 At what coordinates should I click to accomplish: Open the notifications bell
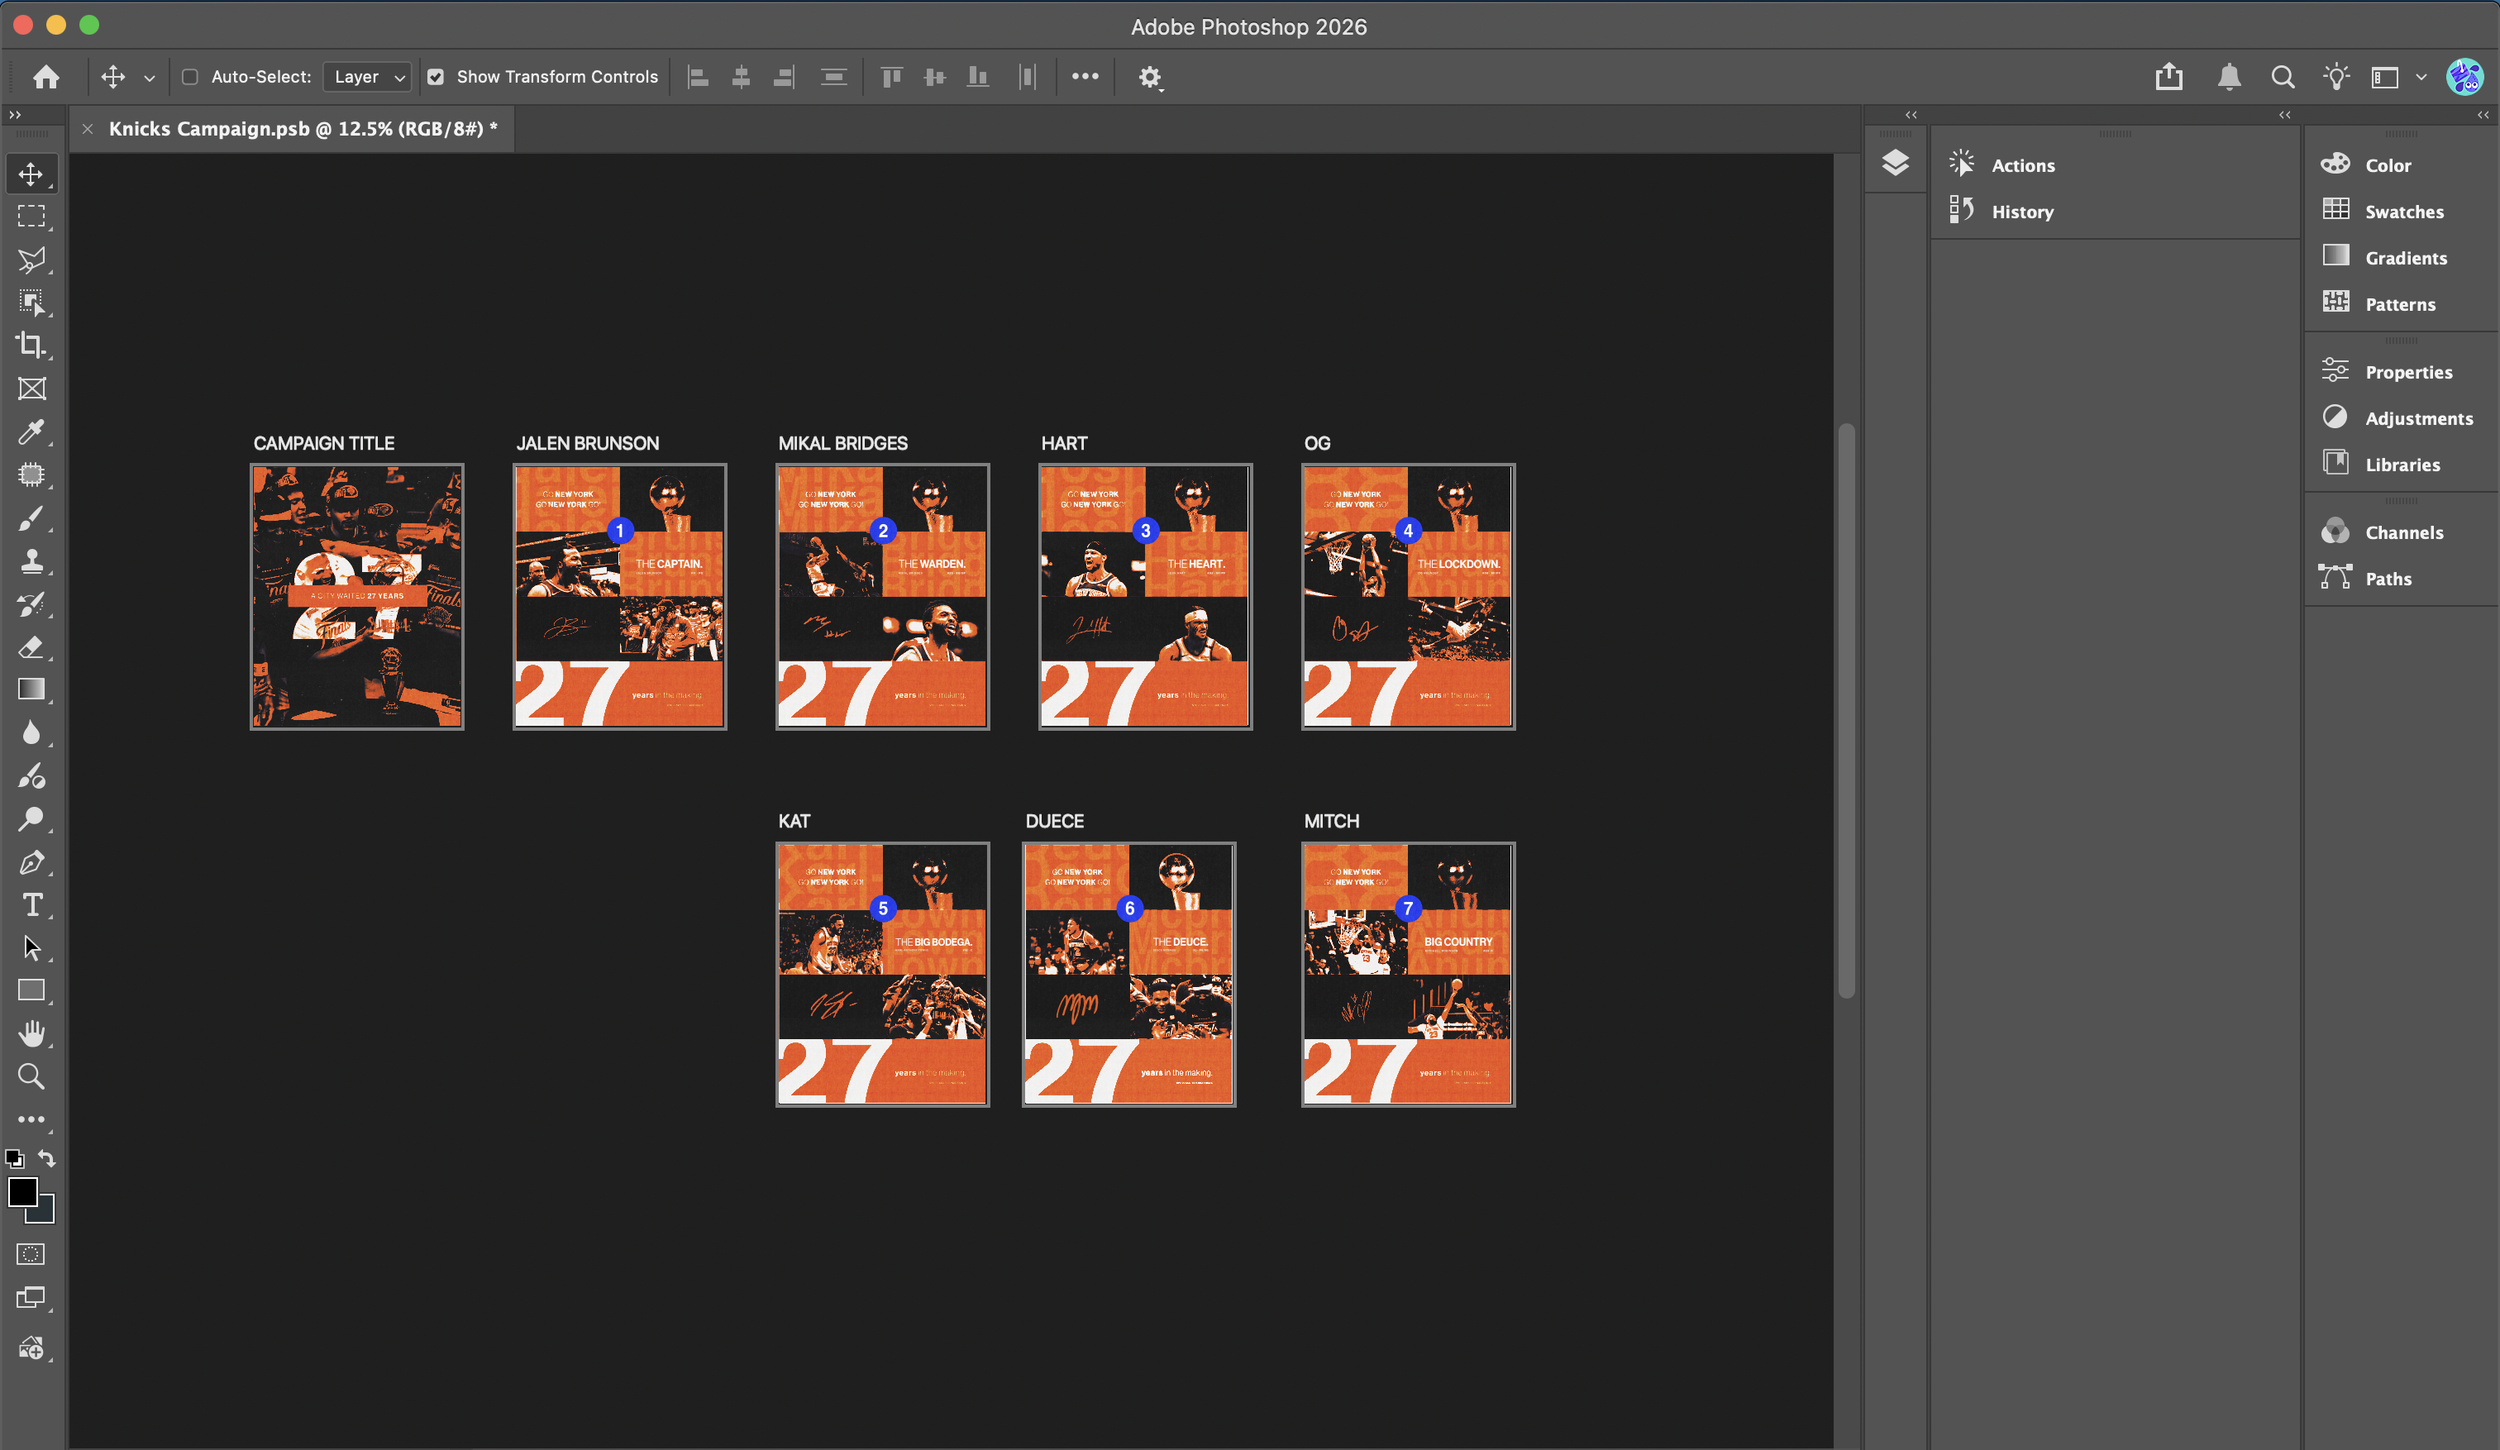tap(2229, 77)
